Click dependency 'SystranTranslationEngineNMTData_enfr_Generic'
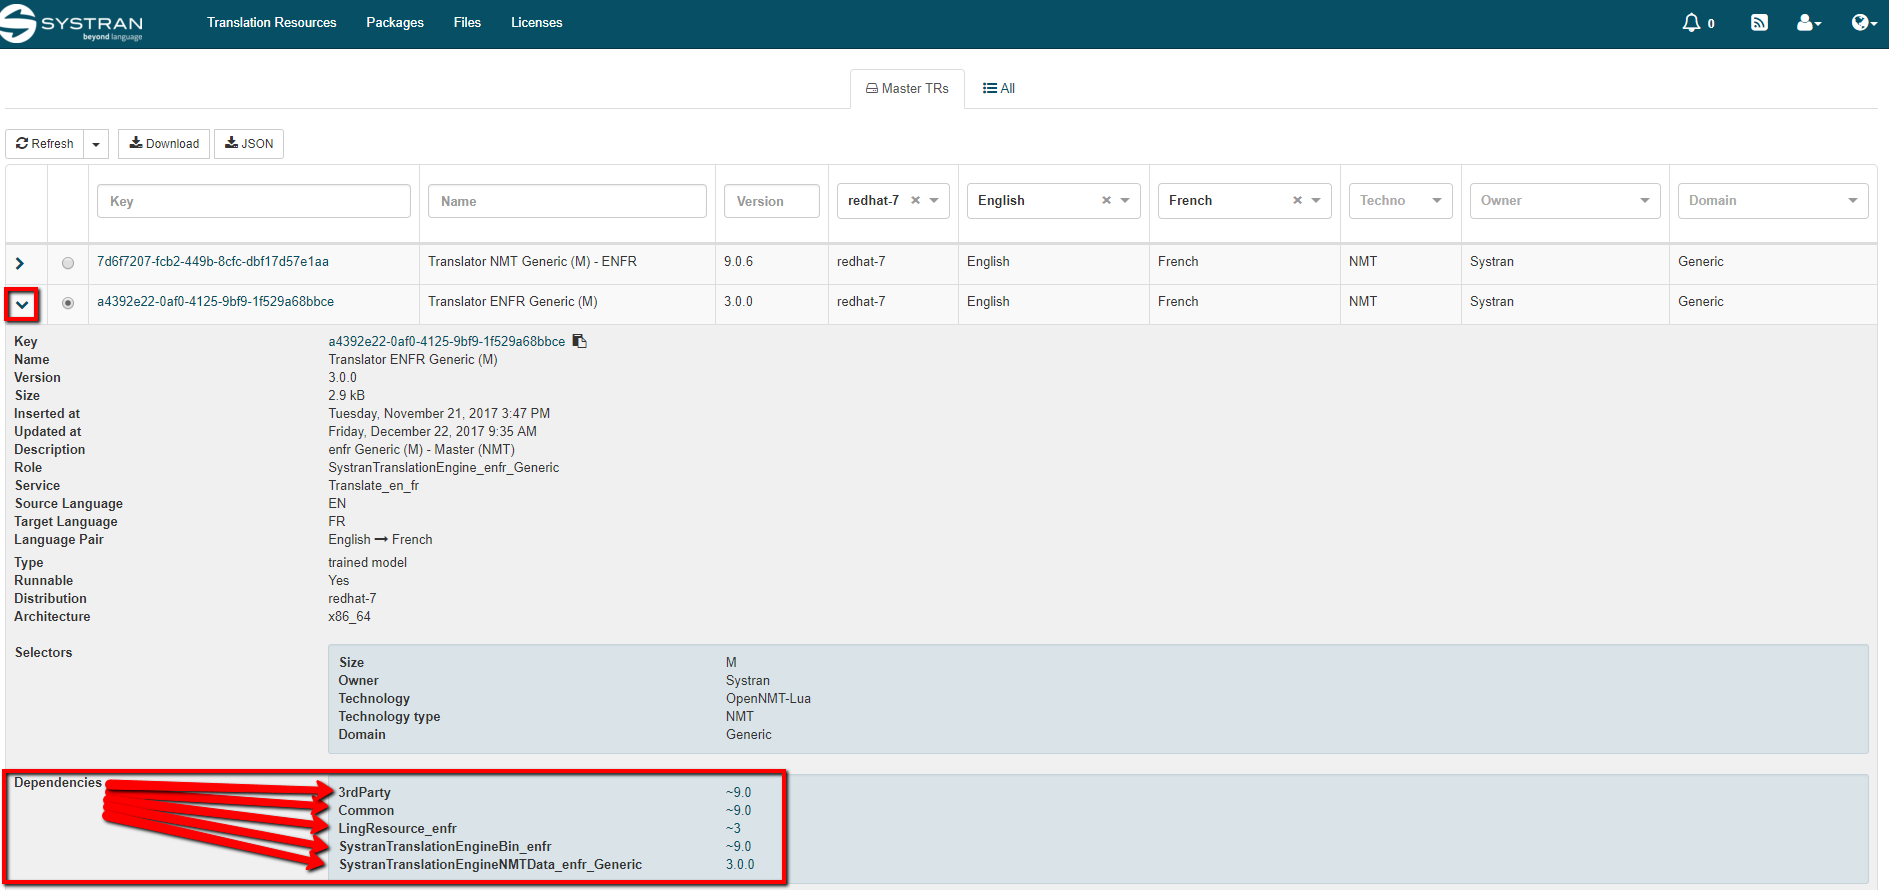 (x=490, y=864)
